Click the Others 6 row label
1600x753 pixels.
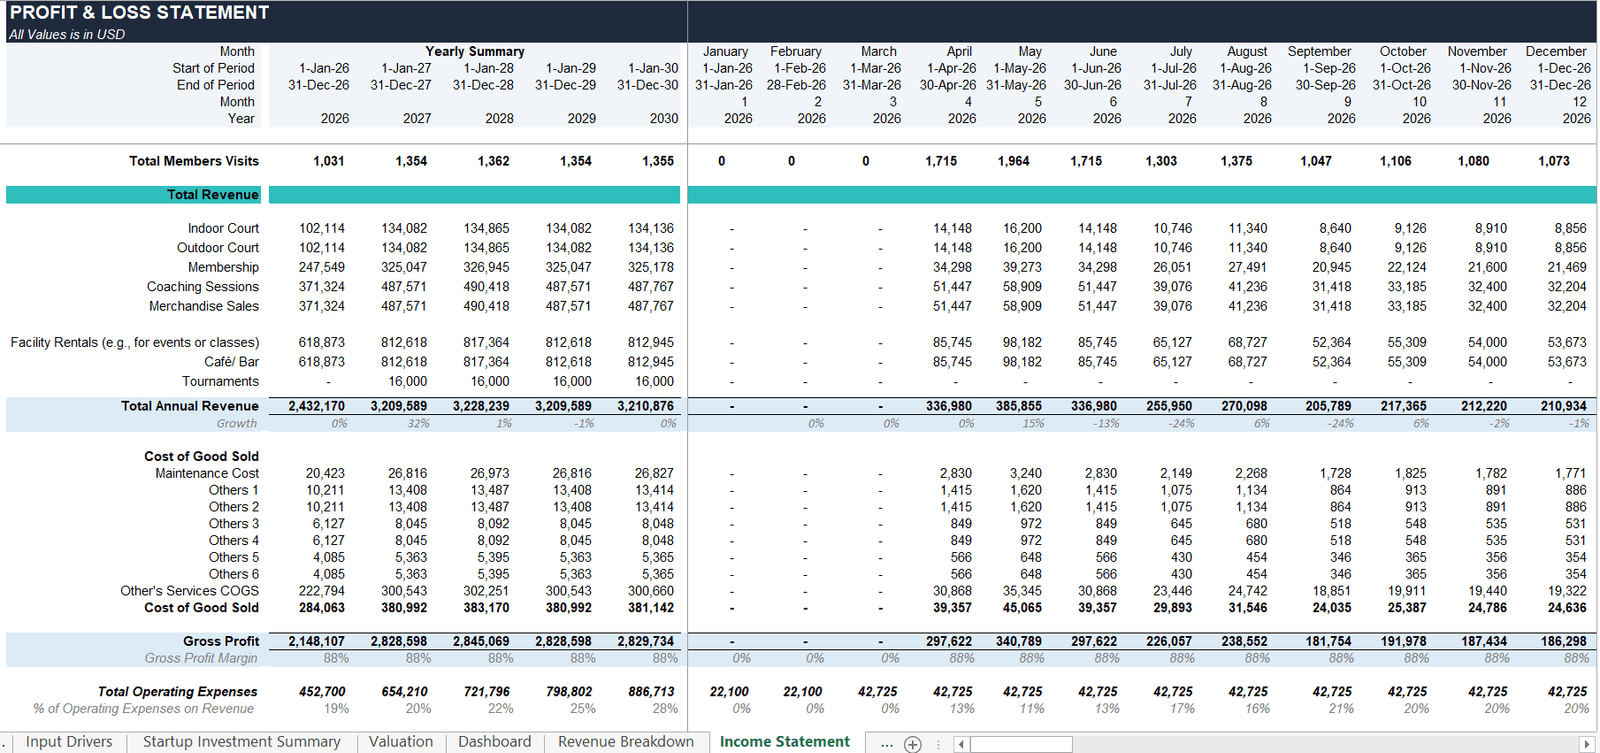tap(234, 574)
